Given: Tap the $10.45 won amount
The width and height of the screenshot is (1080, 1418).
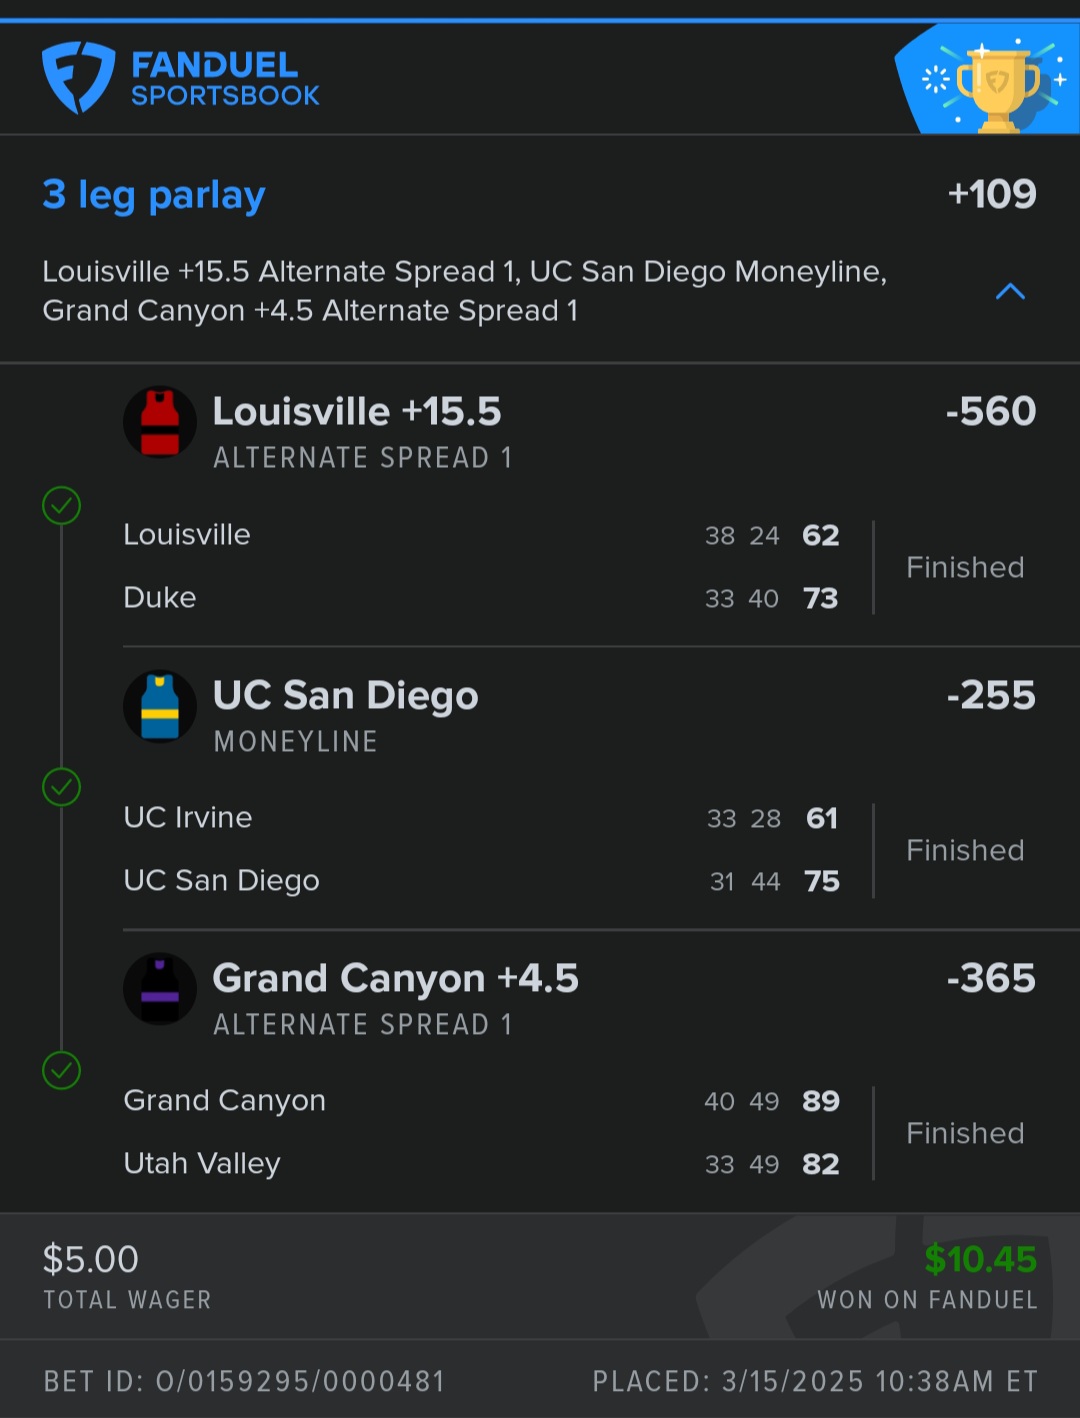Looking at the screenshot, I should tap(980, 1260).
